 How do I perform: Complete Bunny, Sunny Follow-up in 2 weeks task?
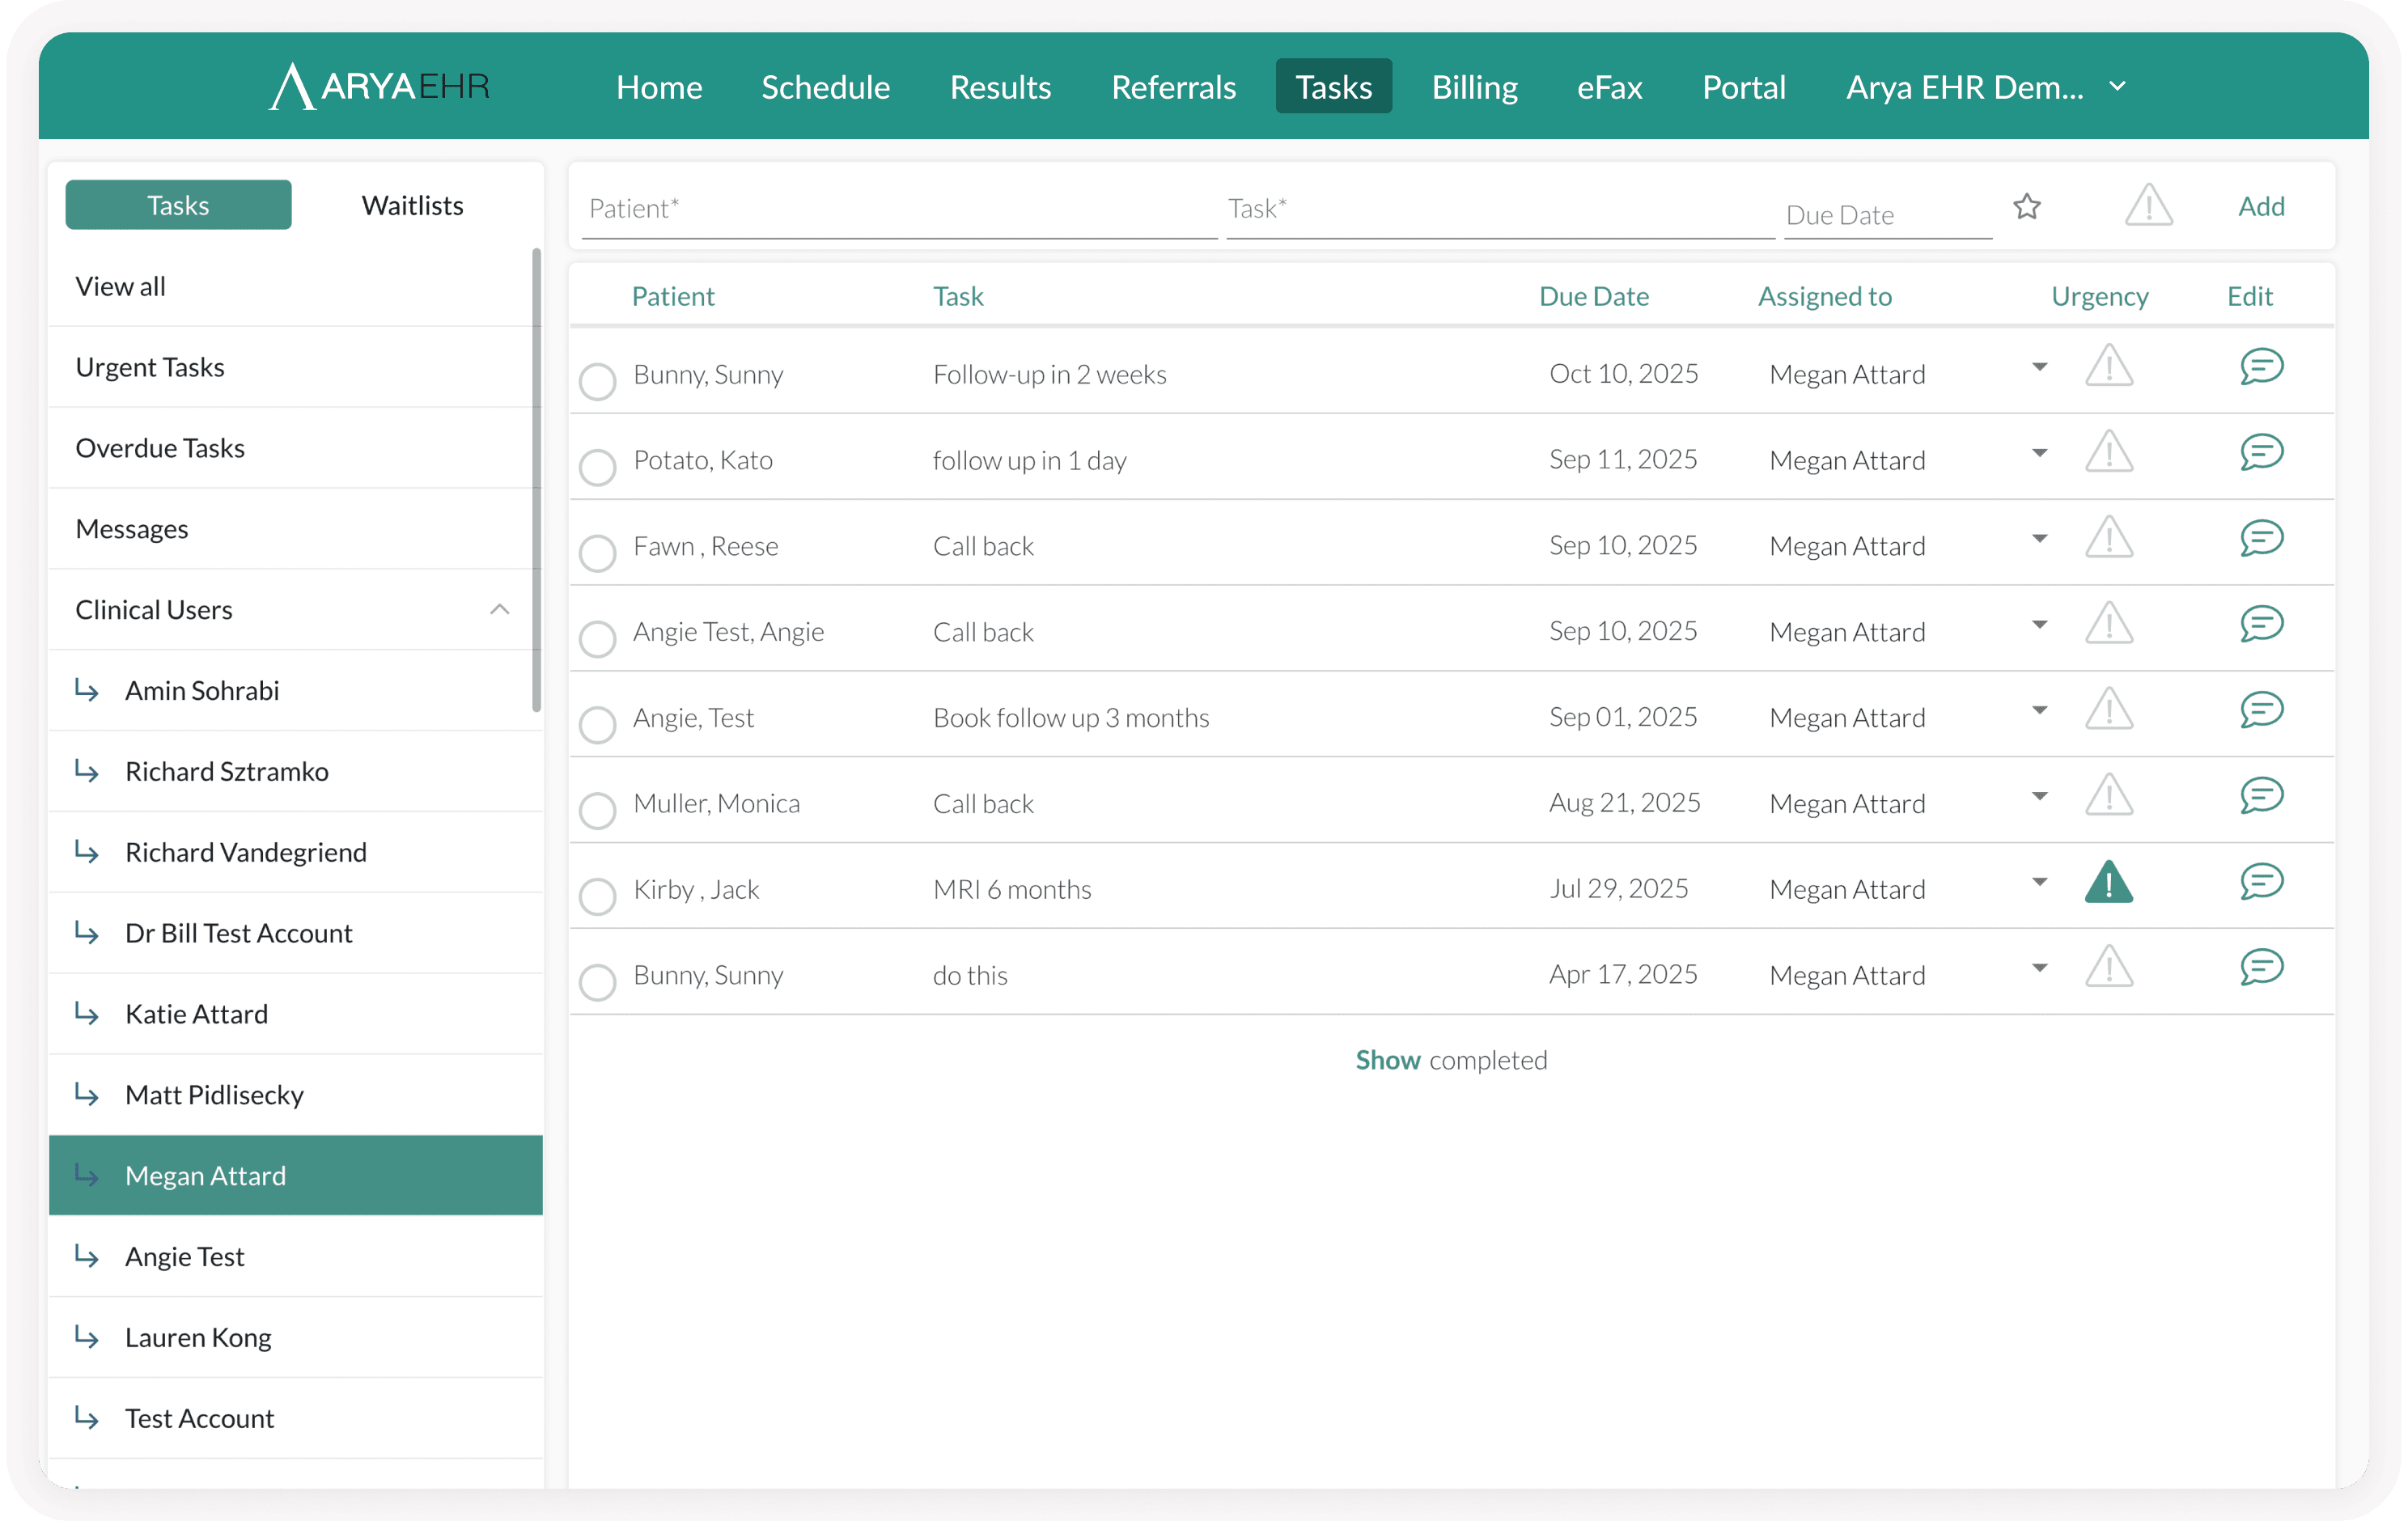coord(598,381)
